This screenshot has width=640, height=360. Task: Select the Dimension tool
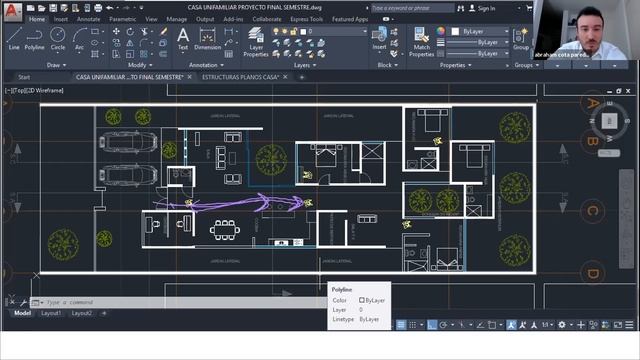[x=207, y=39]
